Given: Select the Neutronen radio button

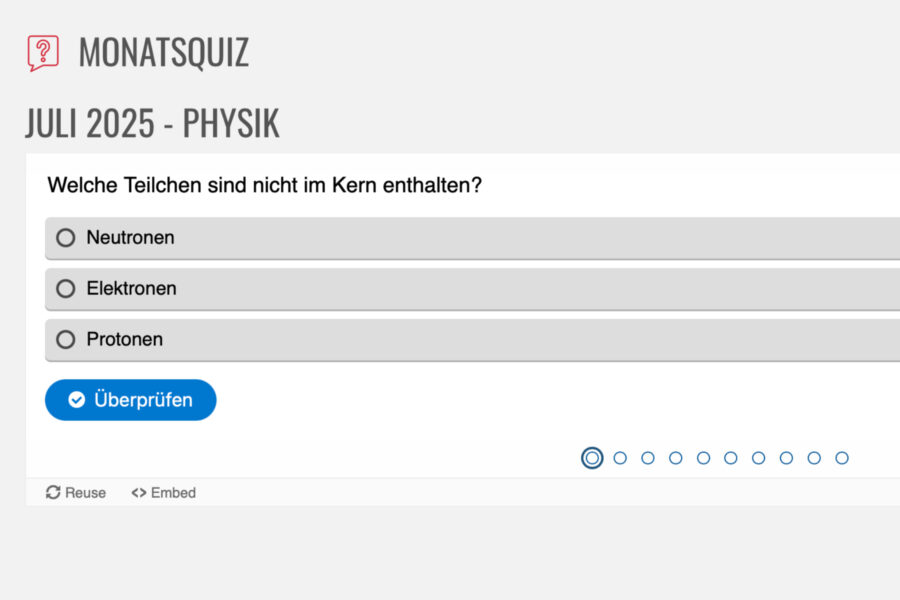Looking at the screenshot, I should coord(66,238).
